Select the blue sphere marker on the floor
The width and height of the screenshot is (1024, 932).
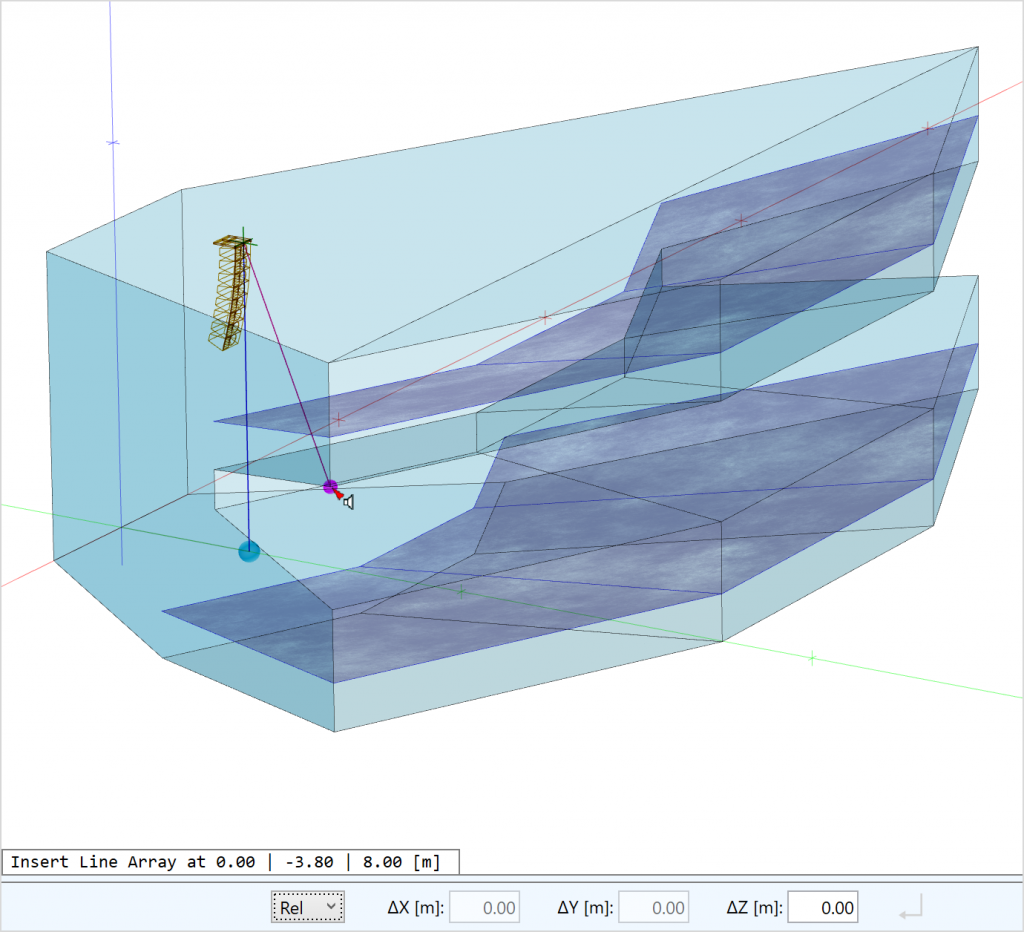249,551
